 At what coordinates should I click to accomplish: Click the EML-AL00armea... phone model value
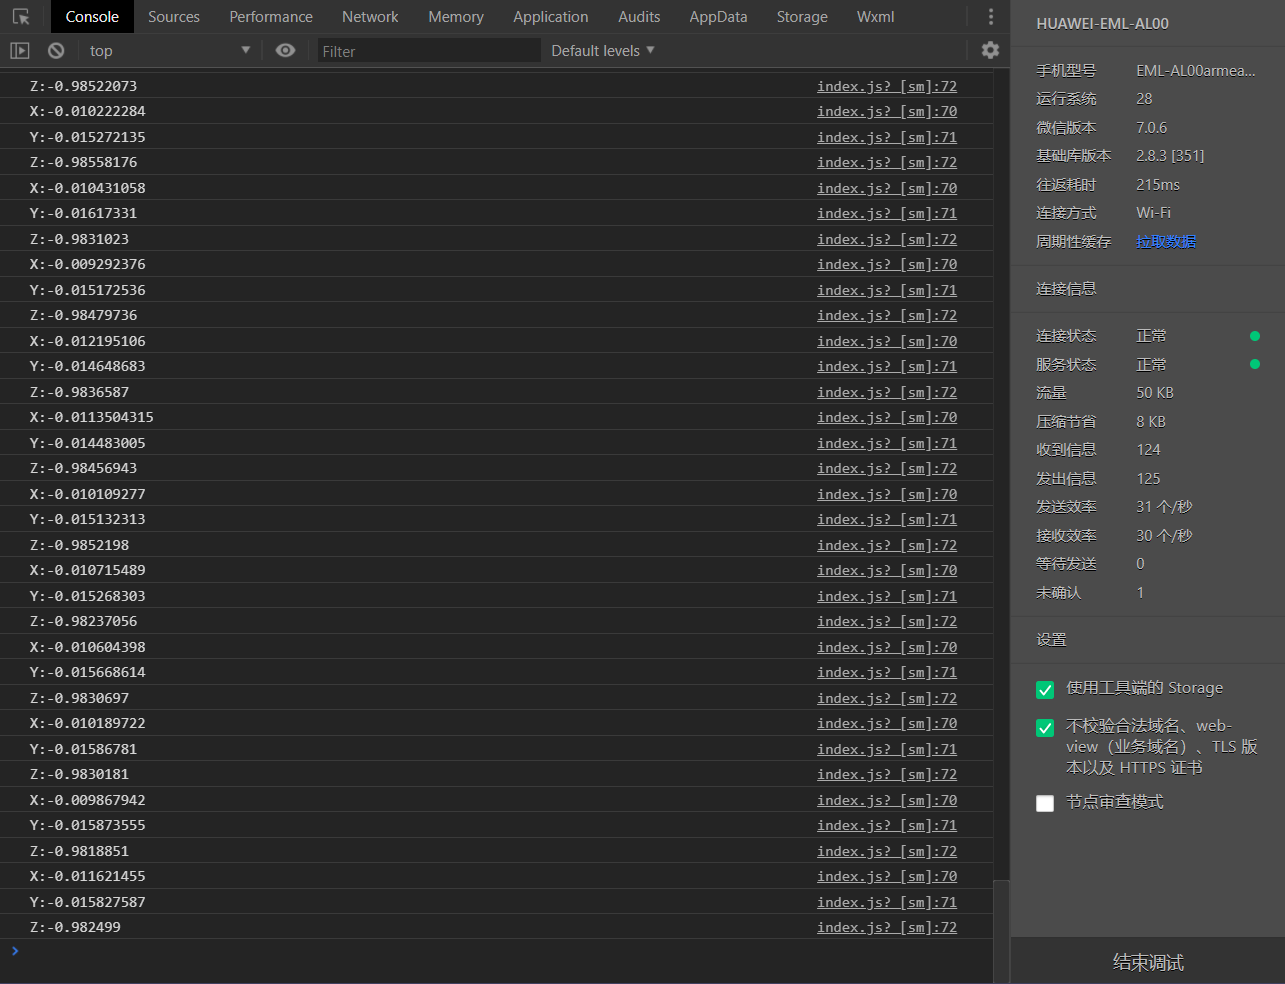1196,70
